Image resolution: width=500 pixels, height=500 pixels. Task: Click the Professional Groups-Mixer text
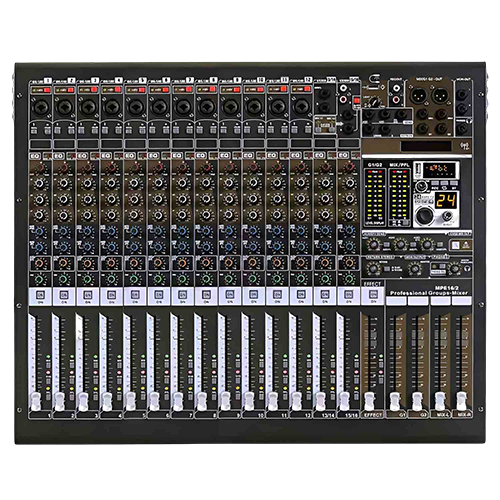coord(429,293)
